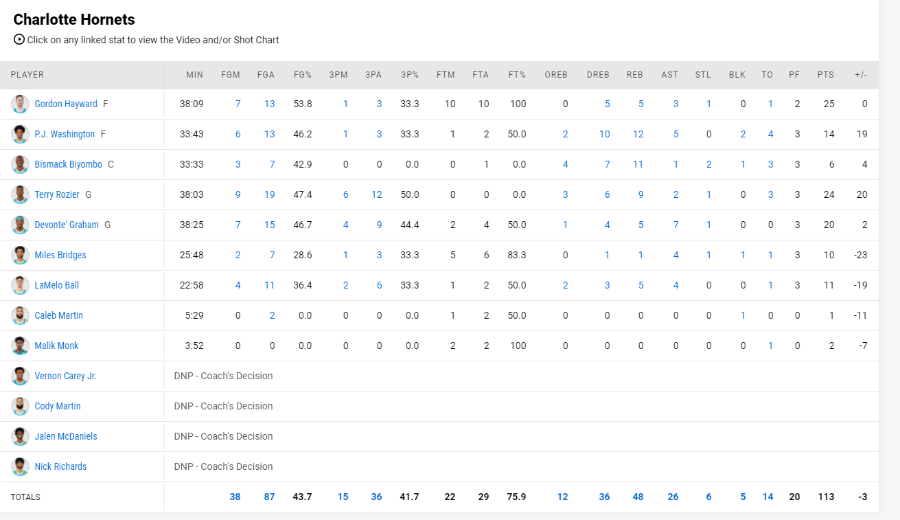This screenshot has height=520, width=900.
Task: View LaMelo Ball's 11 field goal attempts
Action: 269,285
